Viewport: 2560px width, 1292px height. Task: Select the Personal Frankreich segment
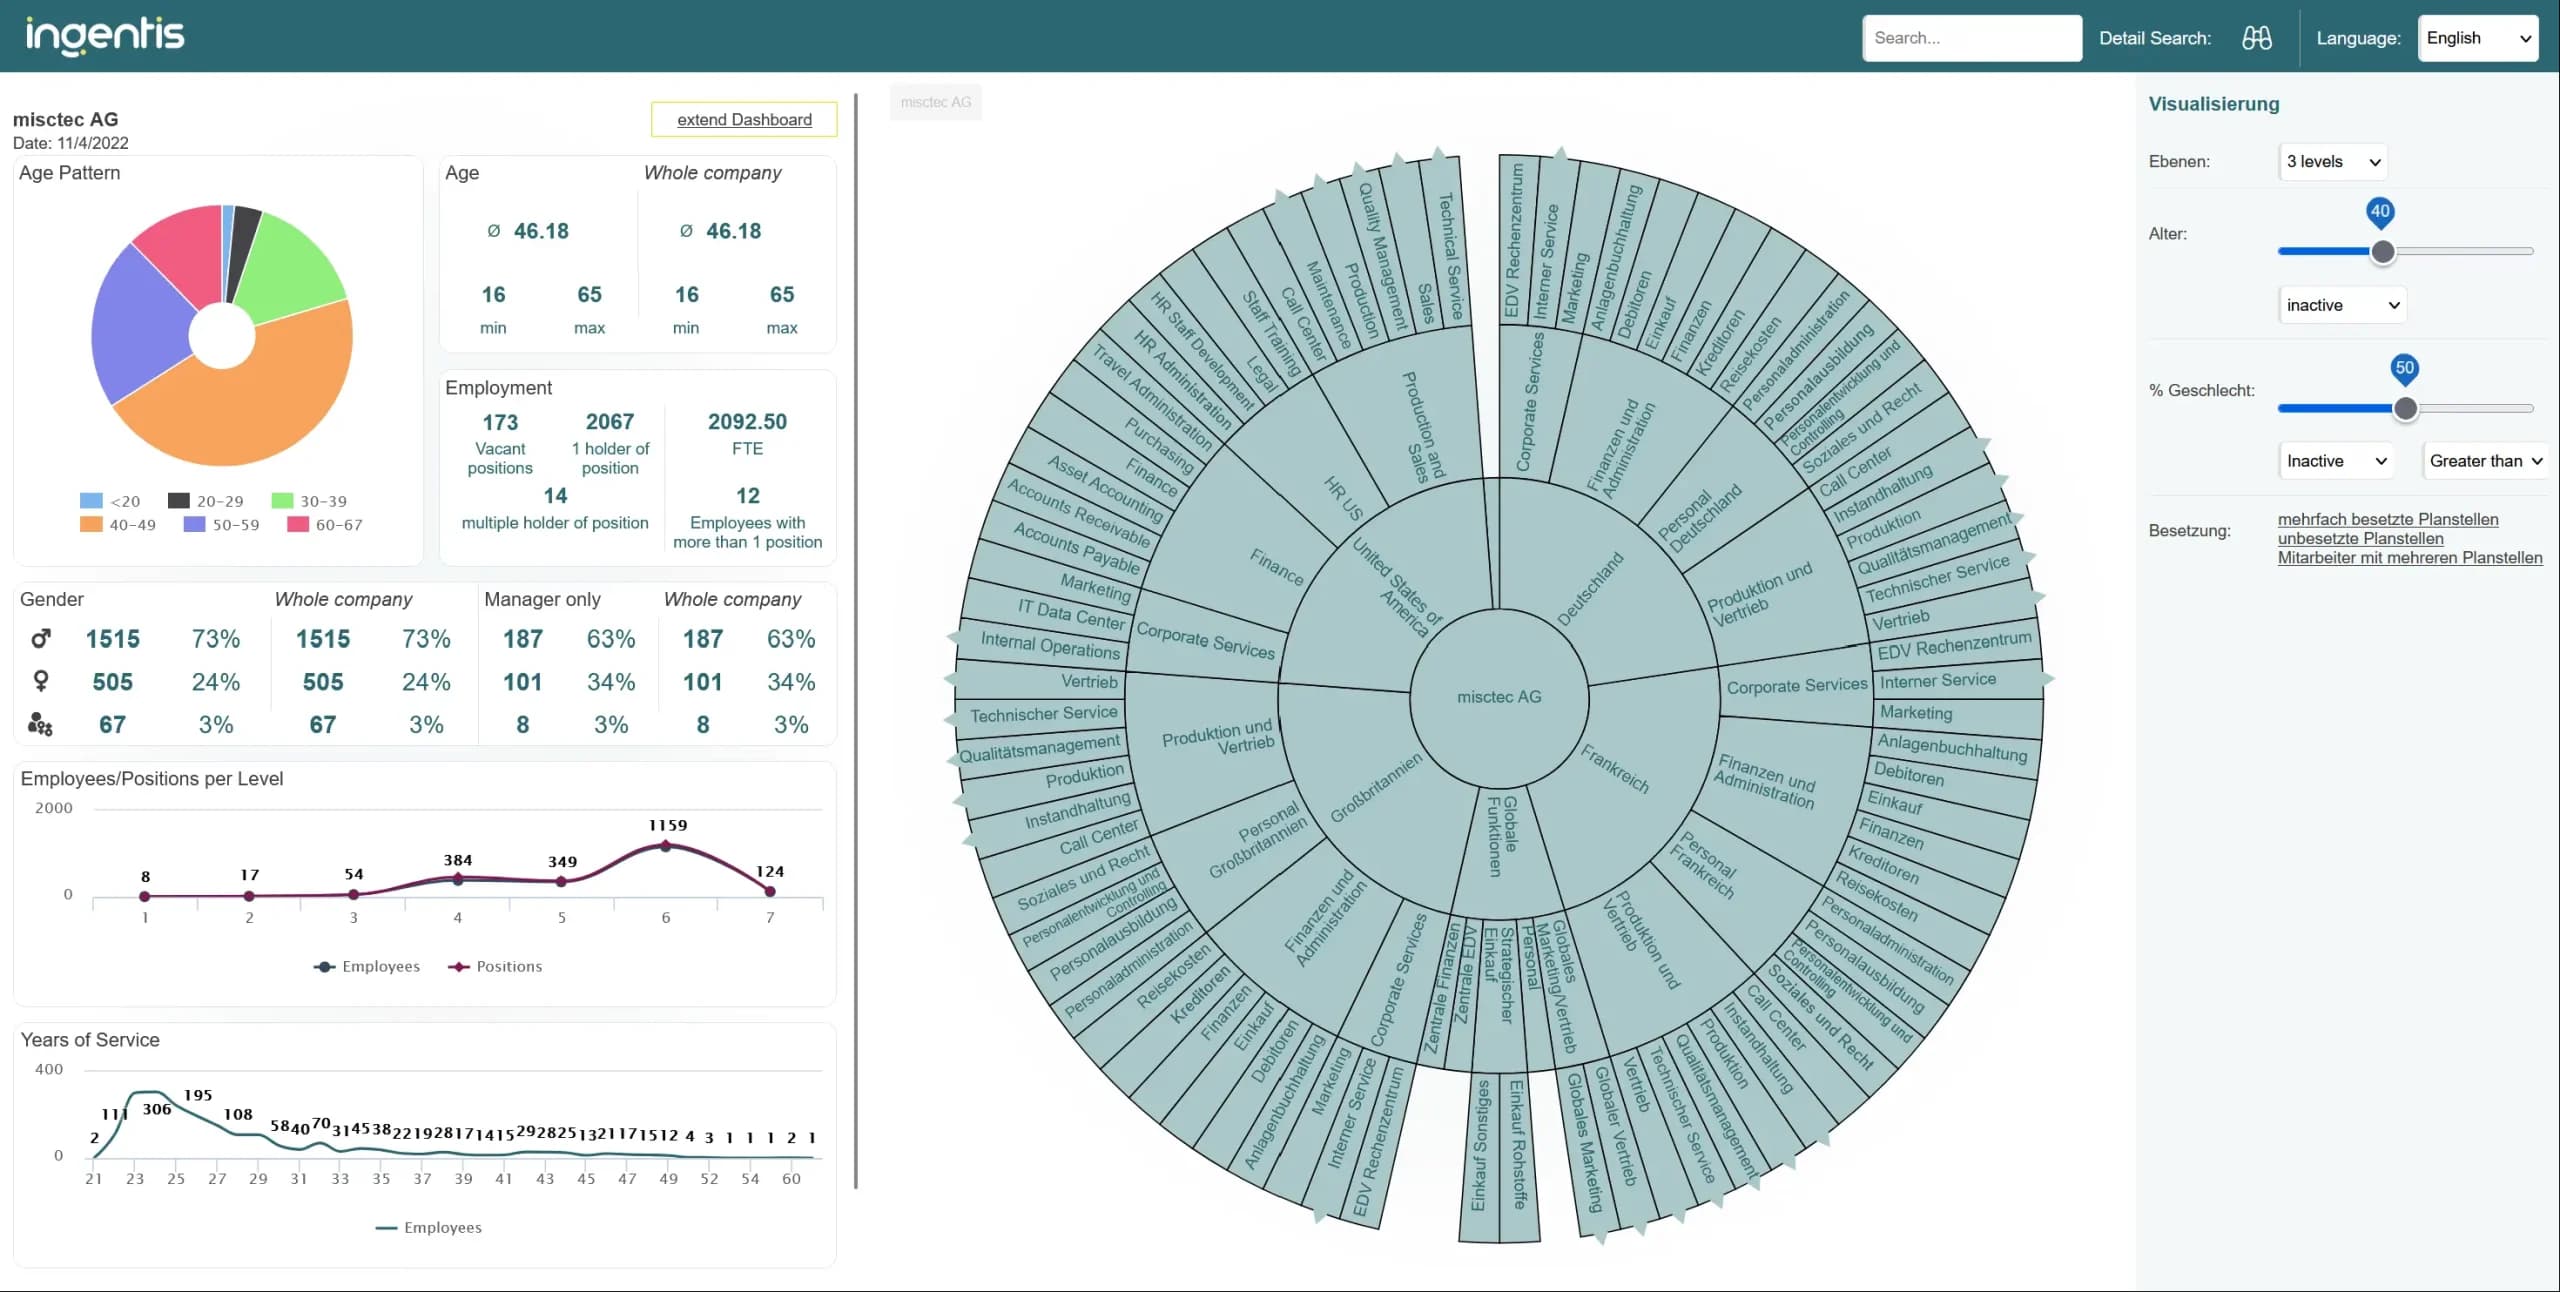pyautogui.click(x=1704, y=864)
